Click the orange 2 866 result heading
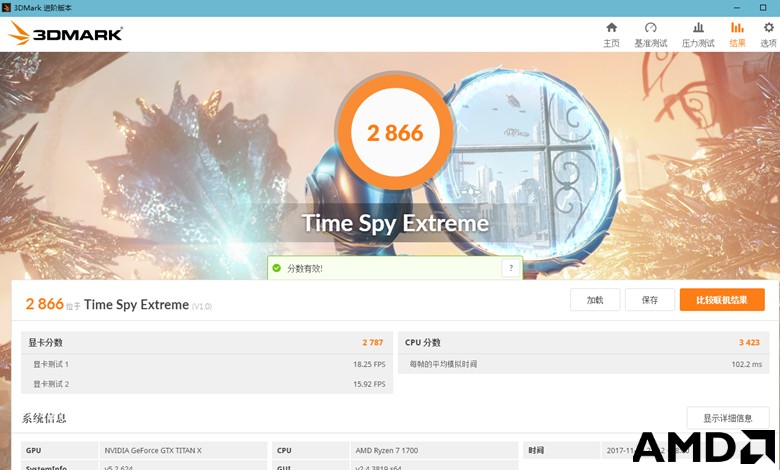 tap(45, 303)
